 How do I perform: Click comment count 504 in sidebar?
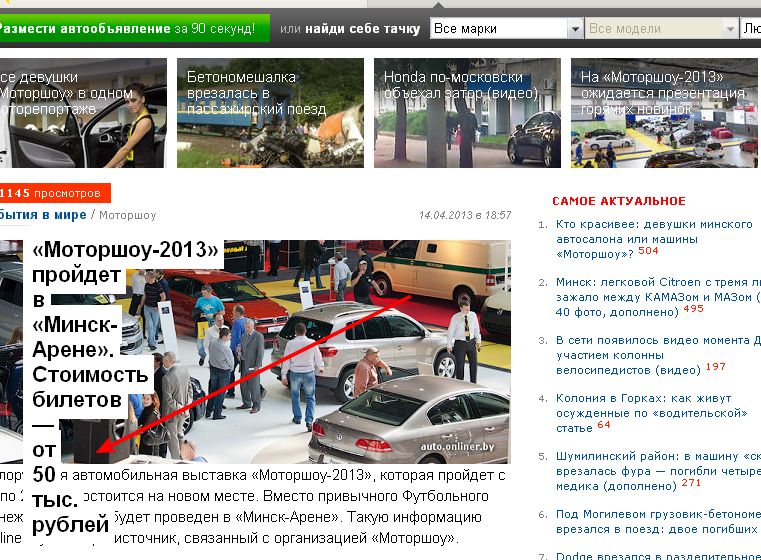pyautogui.click(x=648, y=251)
